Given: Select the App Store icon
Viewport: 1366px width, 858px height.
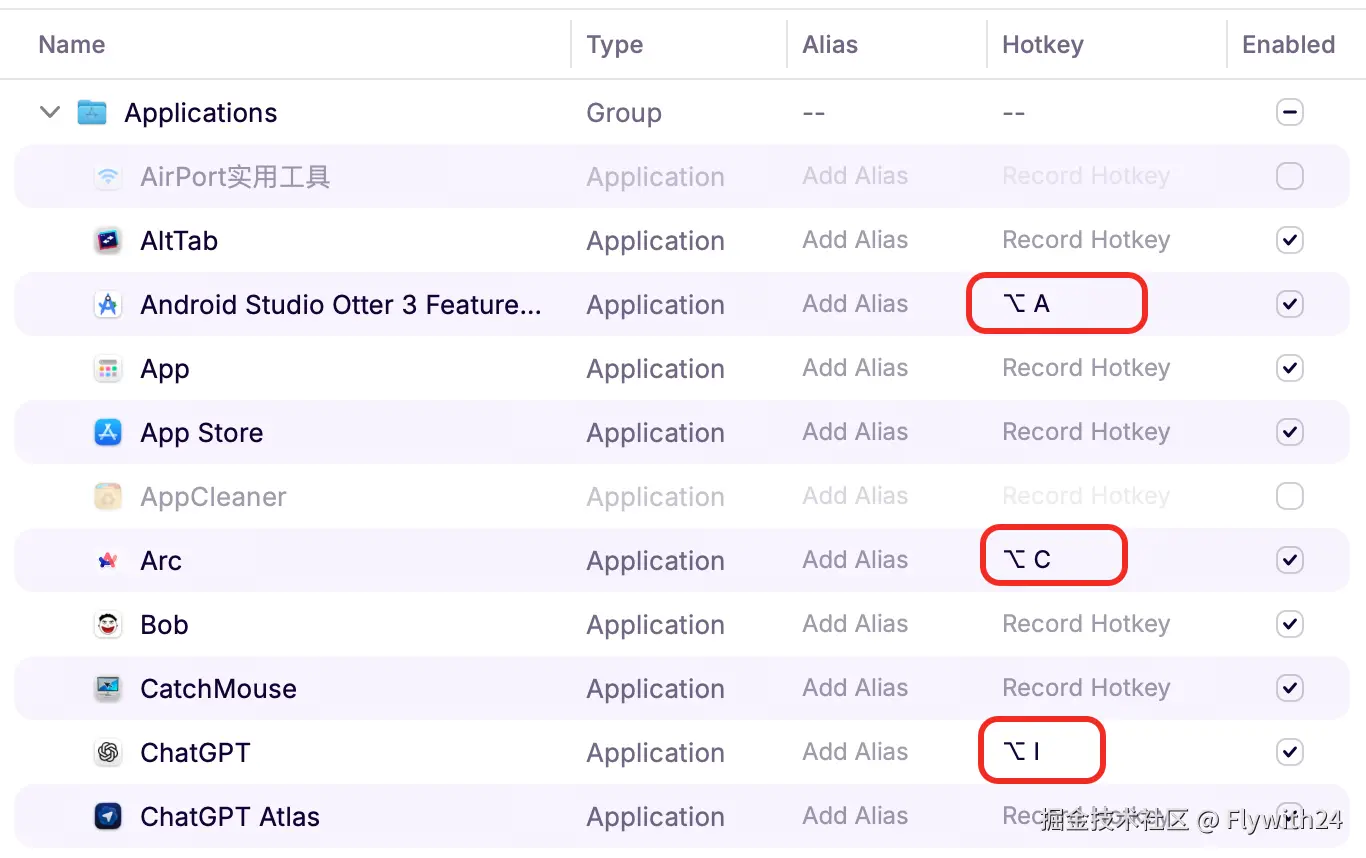Looking at the screenshot, I should click(x=108, y=433).
